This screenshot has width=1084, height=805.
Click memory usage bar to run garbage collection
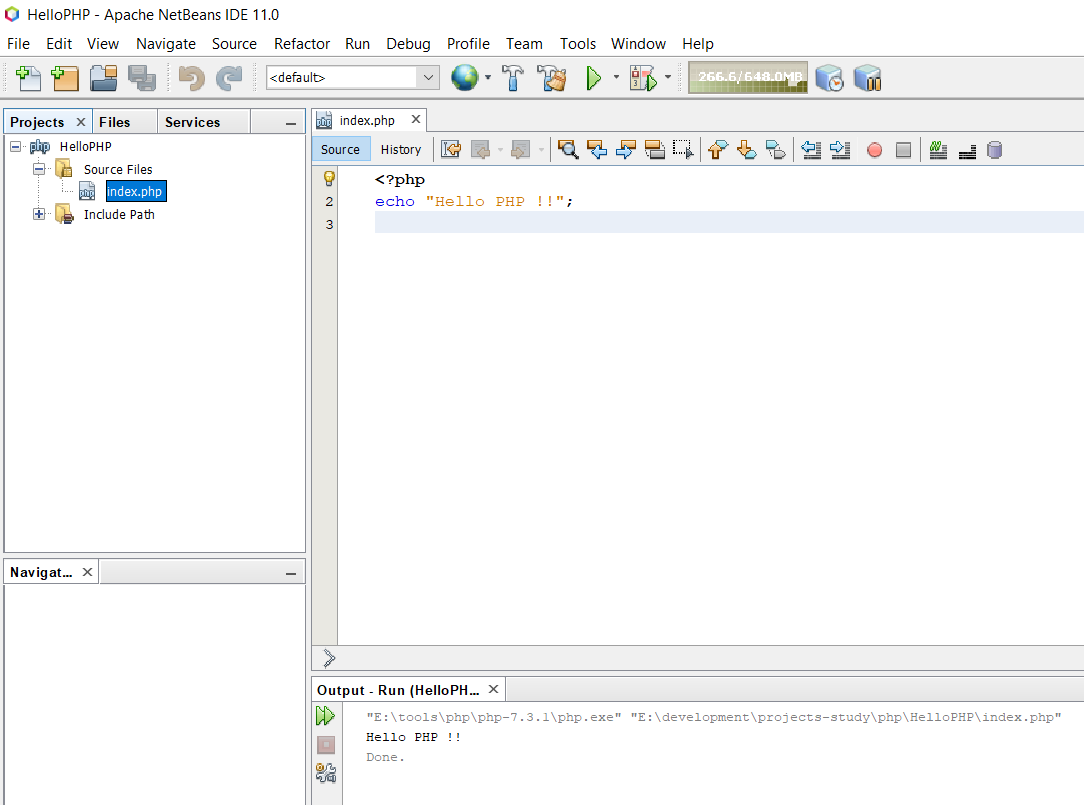[x=748, y=77]
